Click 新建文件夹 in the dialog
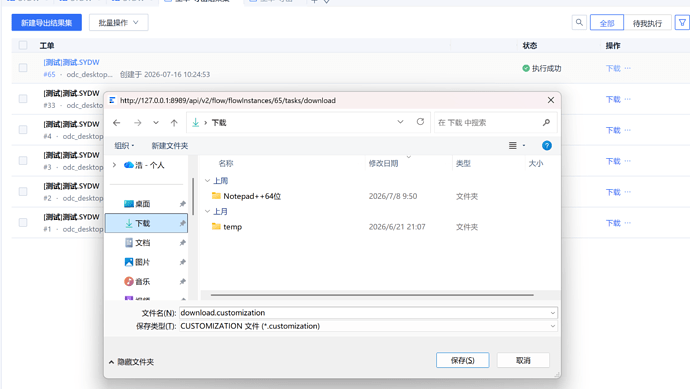 170,146
